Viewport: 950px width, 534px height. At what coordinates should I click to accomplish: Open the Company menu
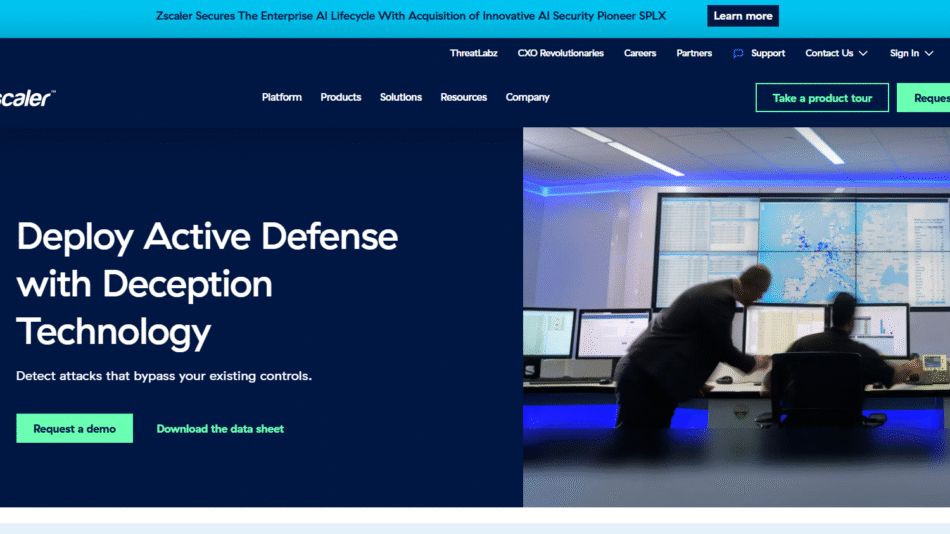click(528, 97)
